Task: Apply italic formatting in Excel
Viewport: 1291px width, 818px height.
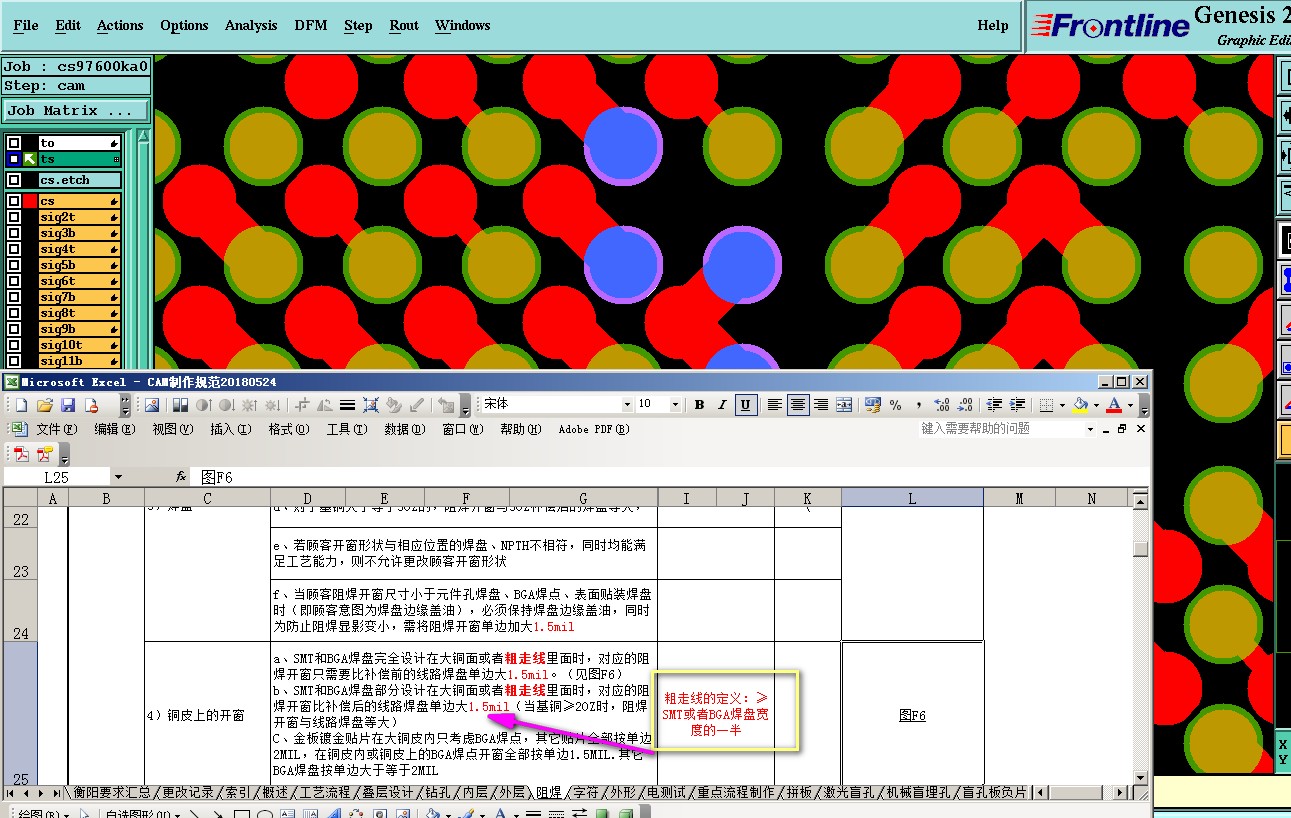Action: [x=722, y=405]
